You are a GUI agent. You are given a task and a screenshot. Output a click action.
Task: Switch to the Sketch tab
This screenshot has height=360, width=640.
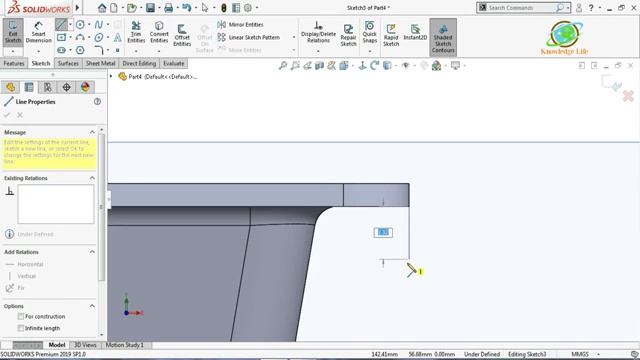tap(41, 63)
